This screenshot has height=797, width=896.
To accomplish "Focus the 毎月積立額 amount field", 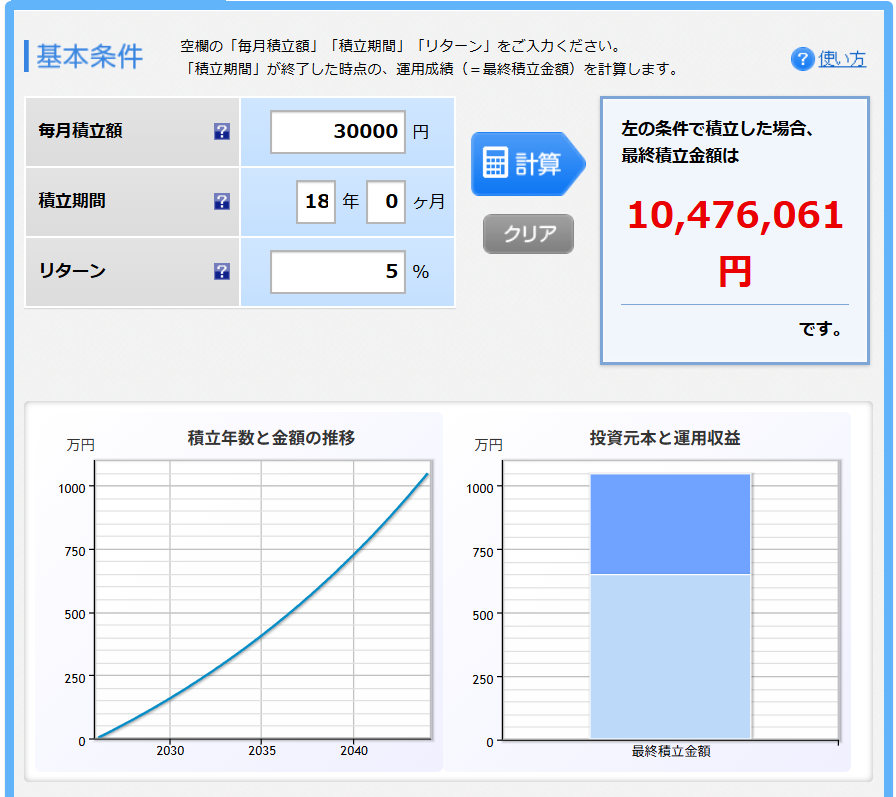I will pos(337,132).
